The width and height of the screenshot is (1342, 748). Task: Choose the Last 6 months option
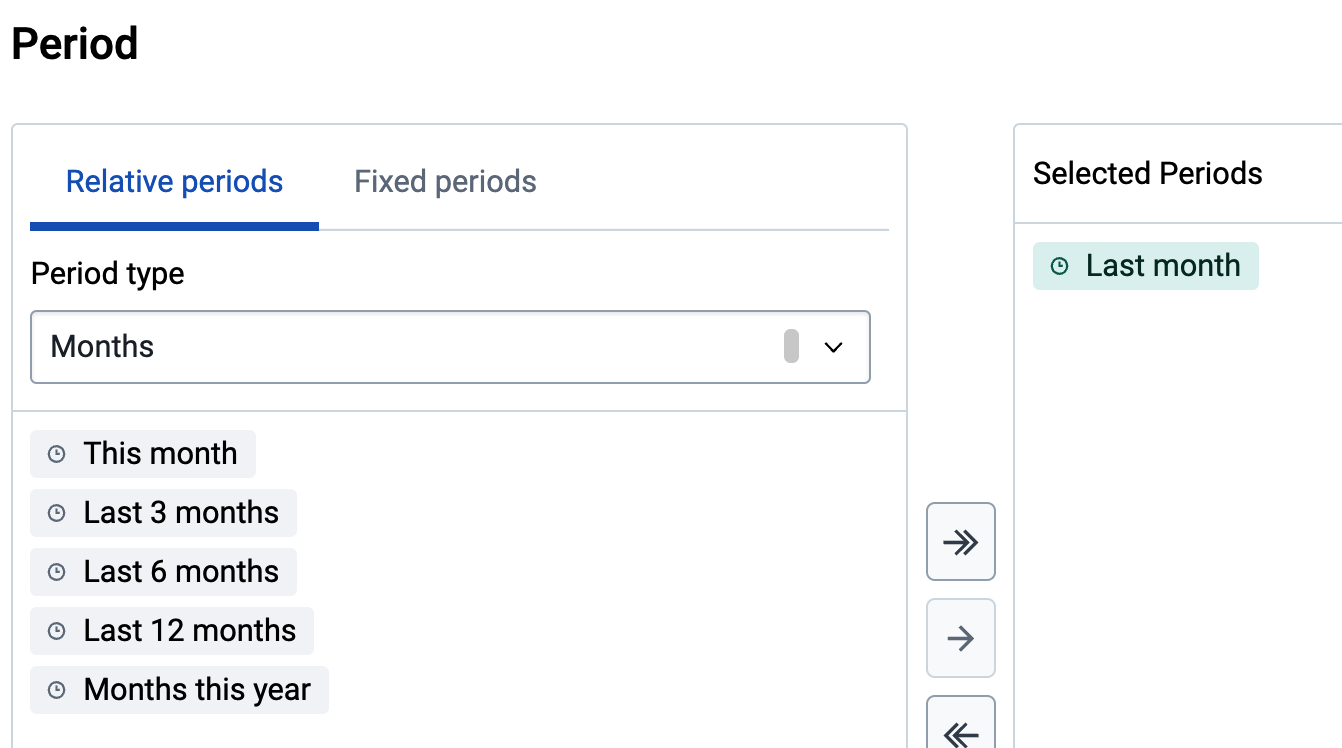coord(163,572)
